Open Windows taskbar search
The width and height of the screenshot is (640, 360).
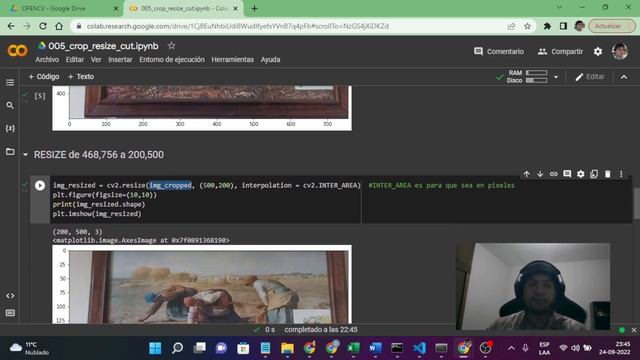pyautogui.click(x=177, y=348)
